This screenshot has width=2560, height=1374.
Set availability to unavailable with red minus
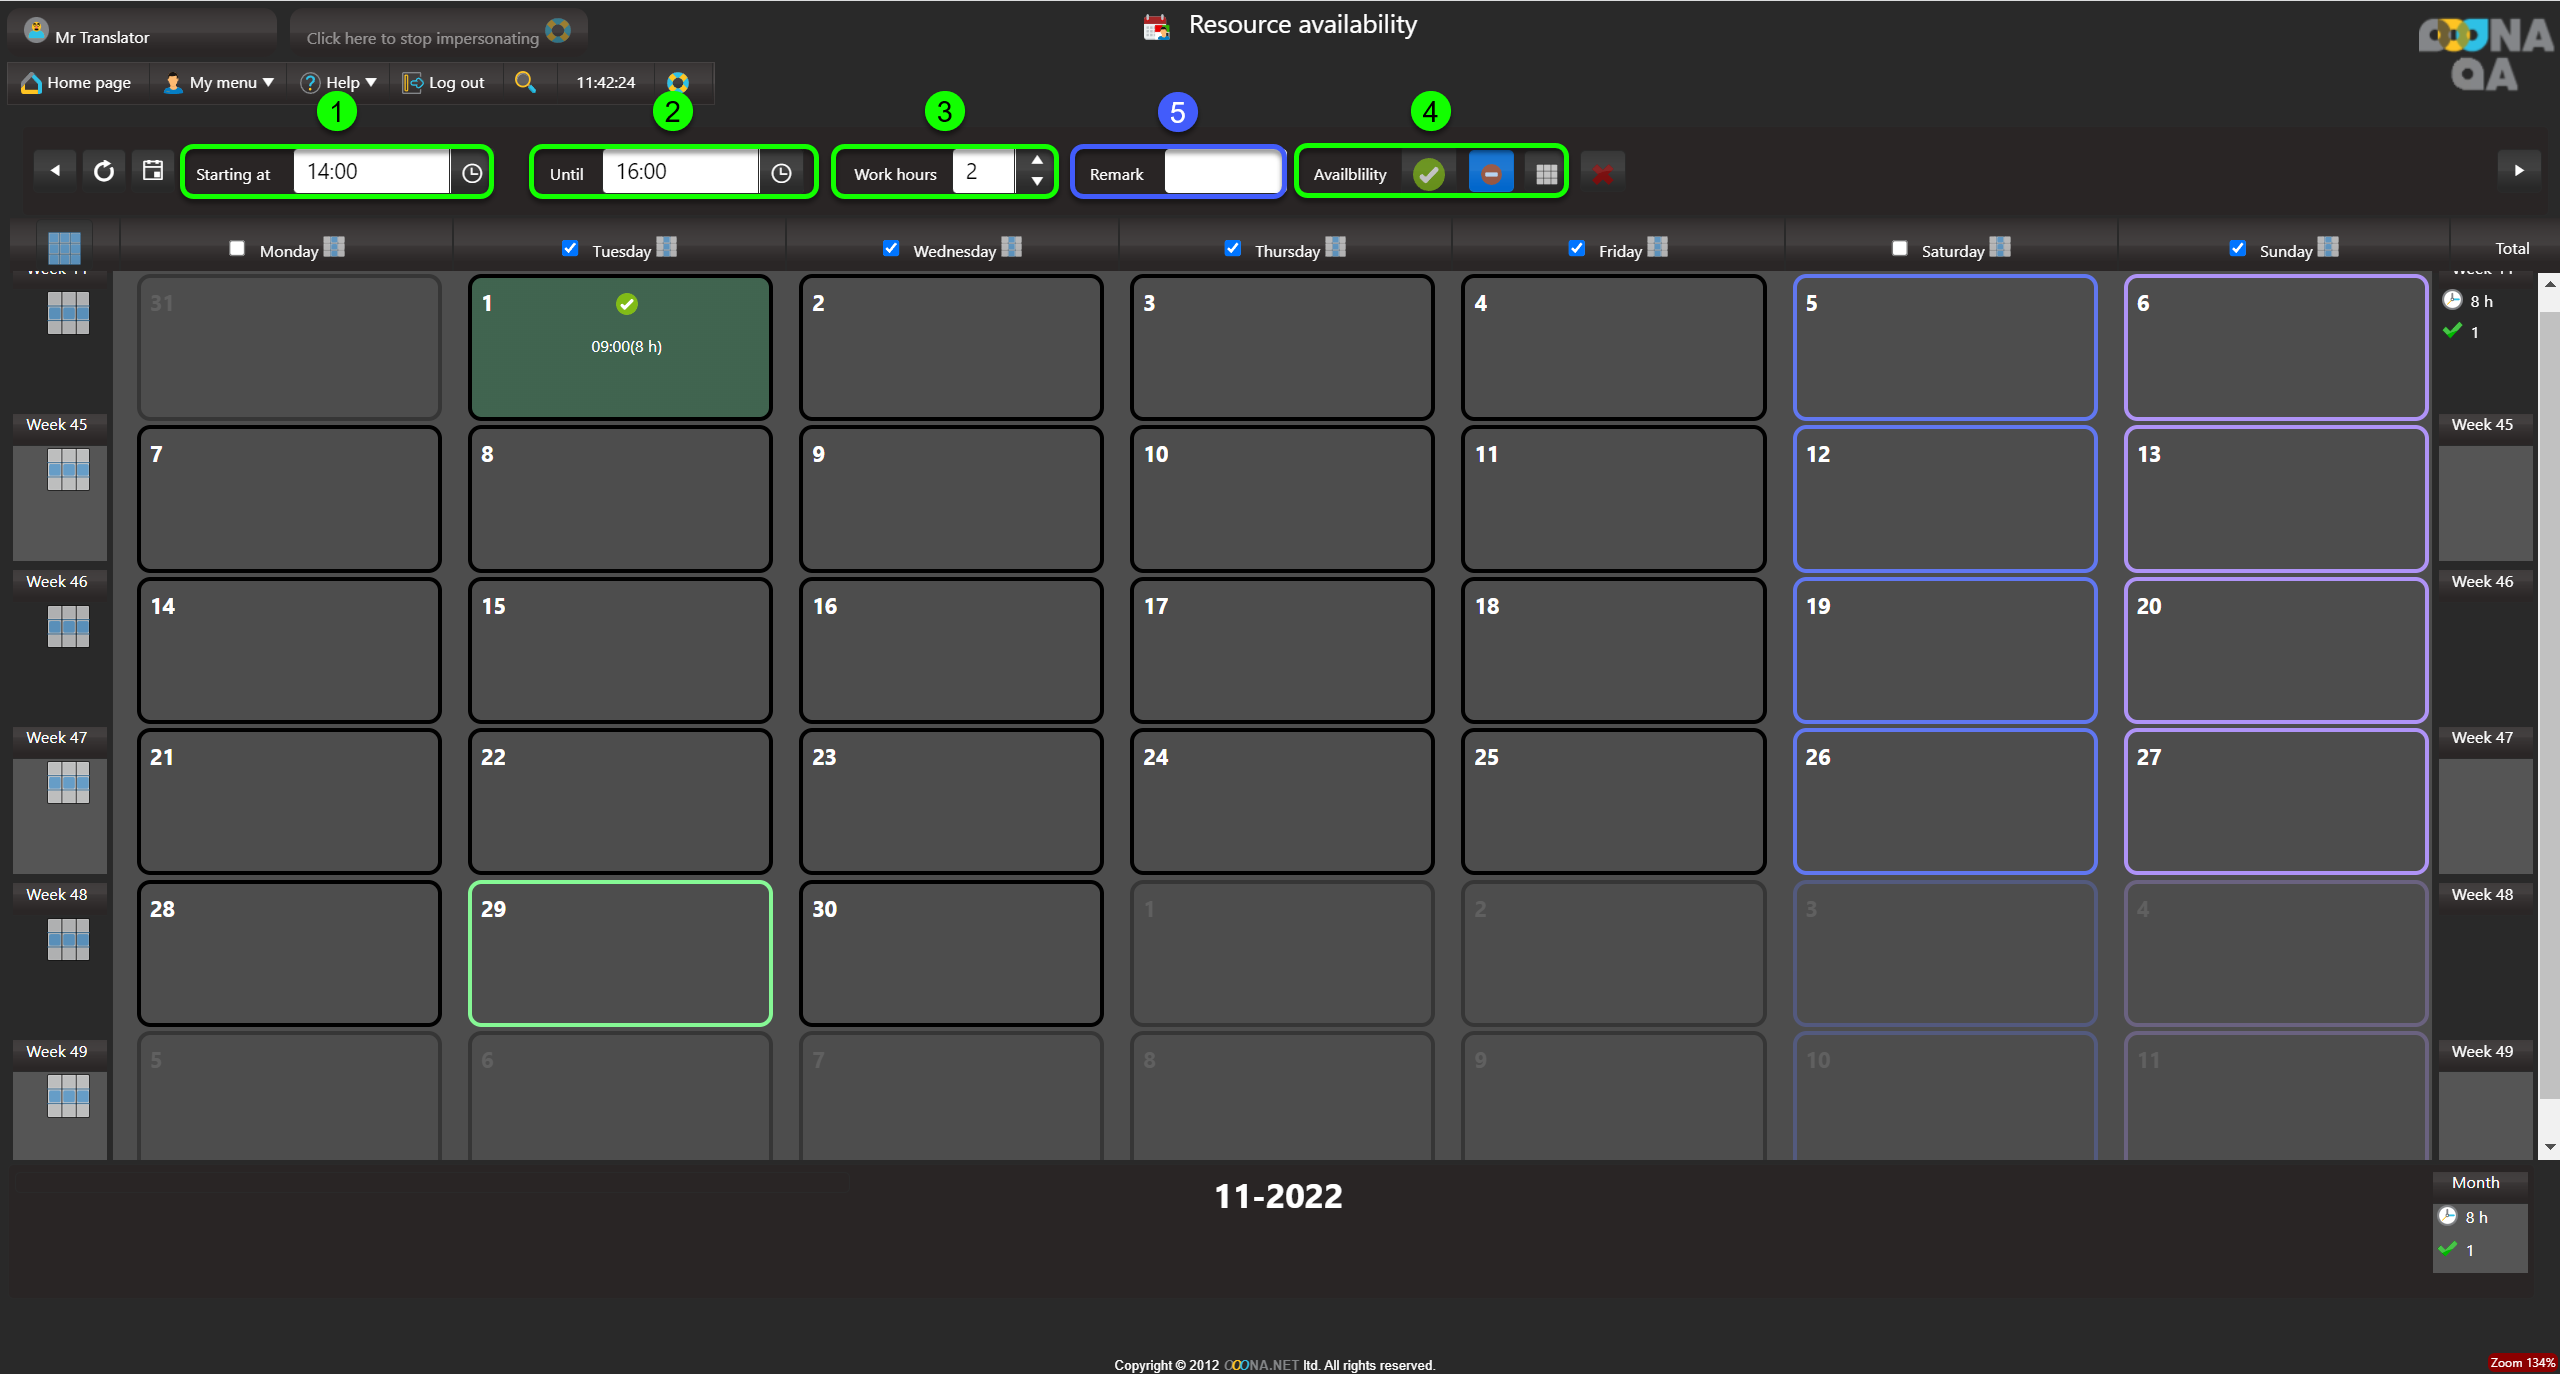coord(1490,174)
